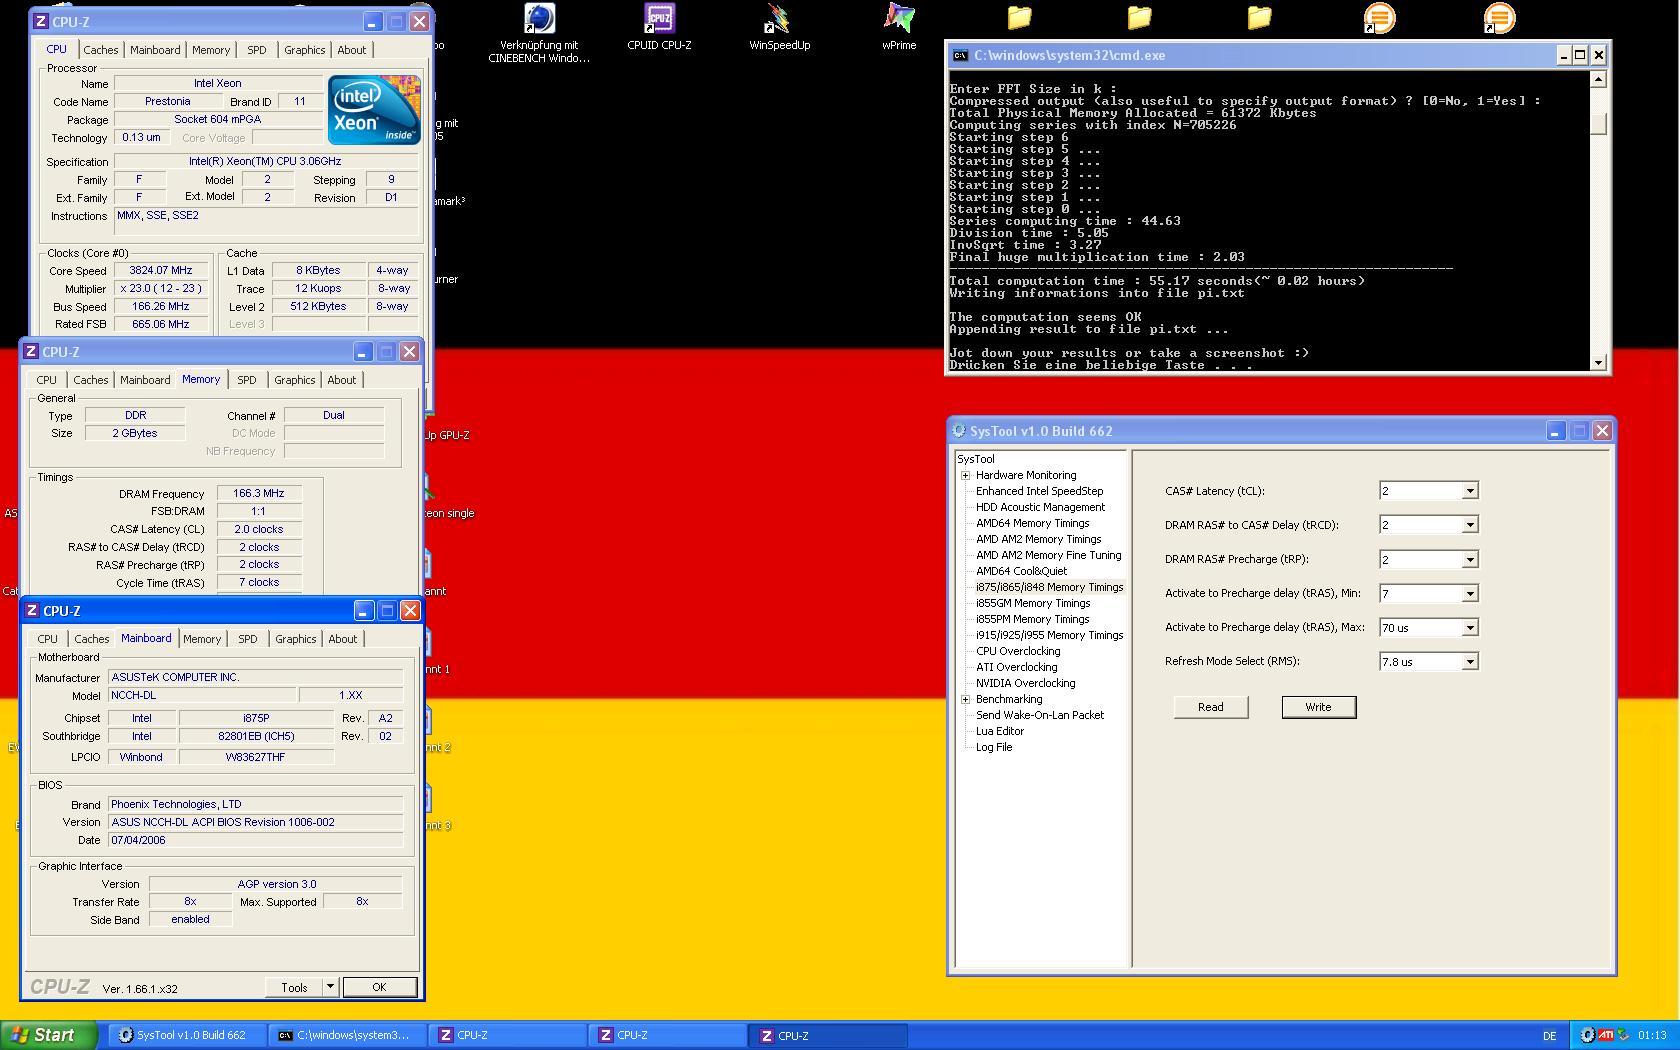Select ATI Overclocking in SysTool tree

coord(1016,667)
